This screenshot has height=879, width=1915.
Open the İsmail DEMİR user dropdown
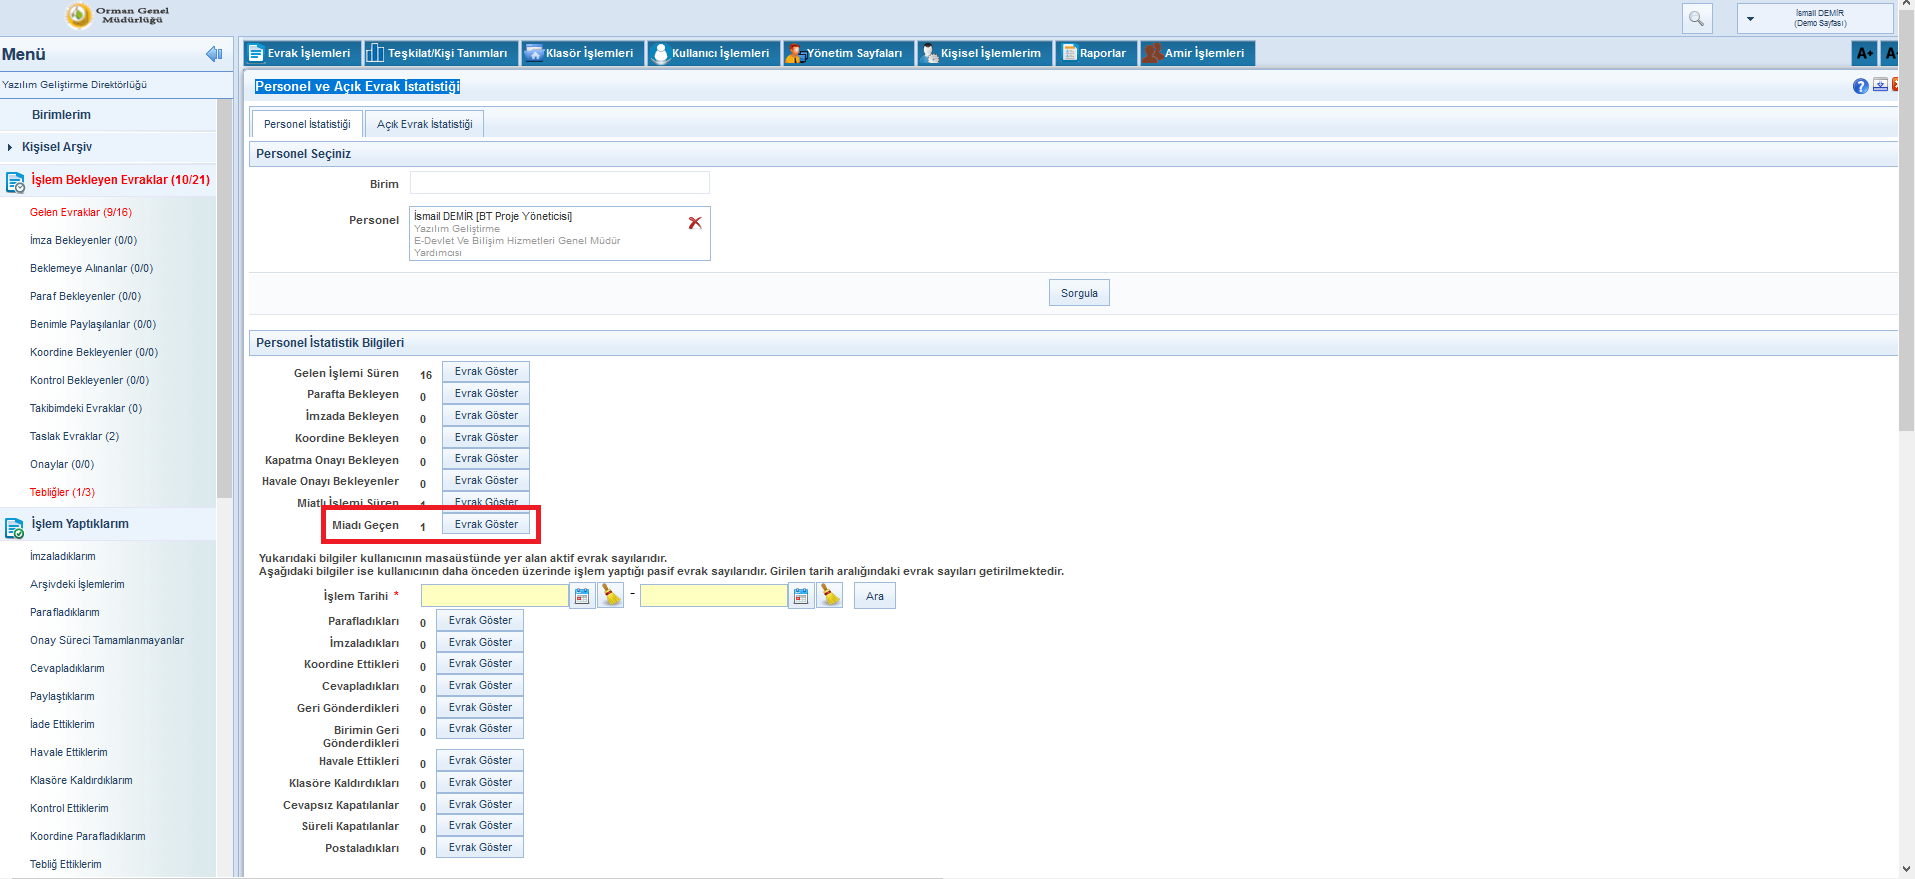(x=1750, y=19)
